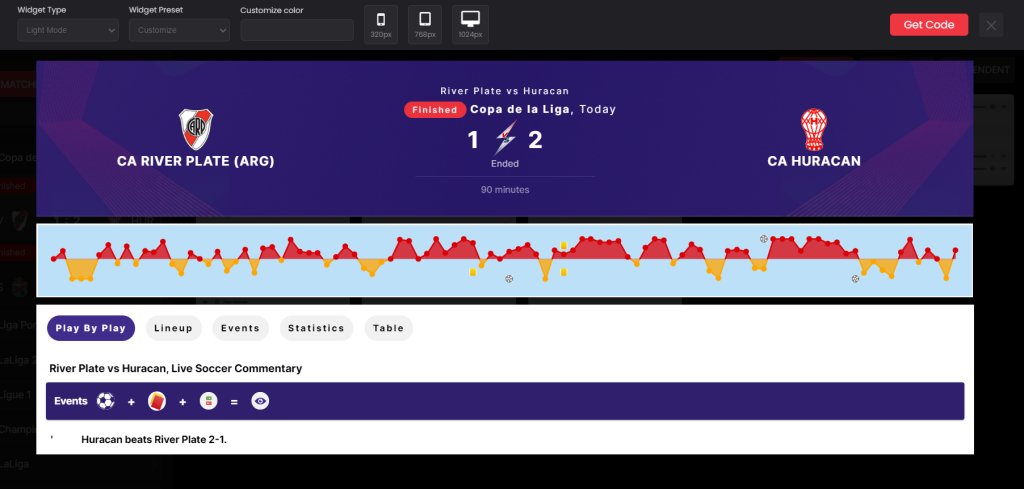This screenshot has width=1024, height=489.
Task: Click the River Plate team crest
Action: [x=195, y=129]
